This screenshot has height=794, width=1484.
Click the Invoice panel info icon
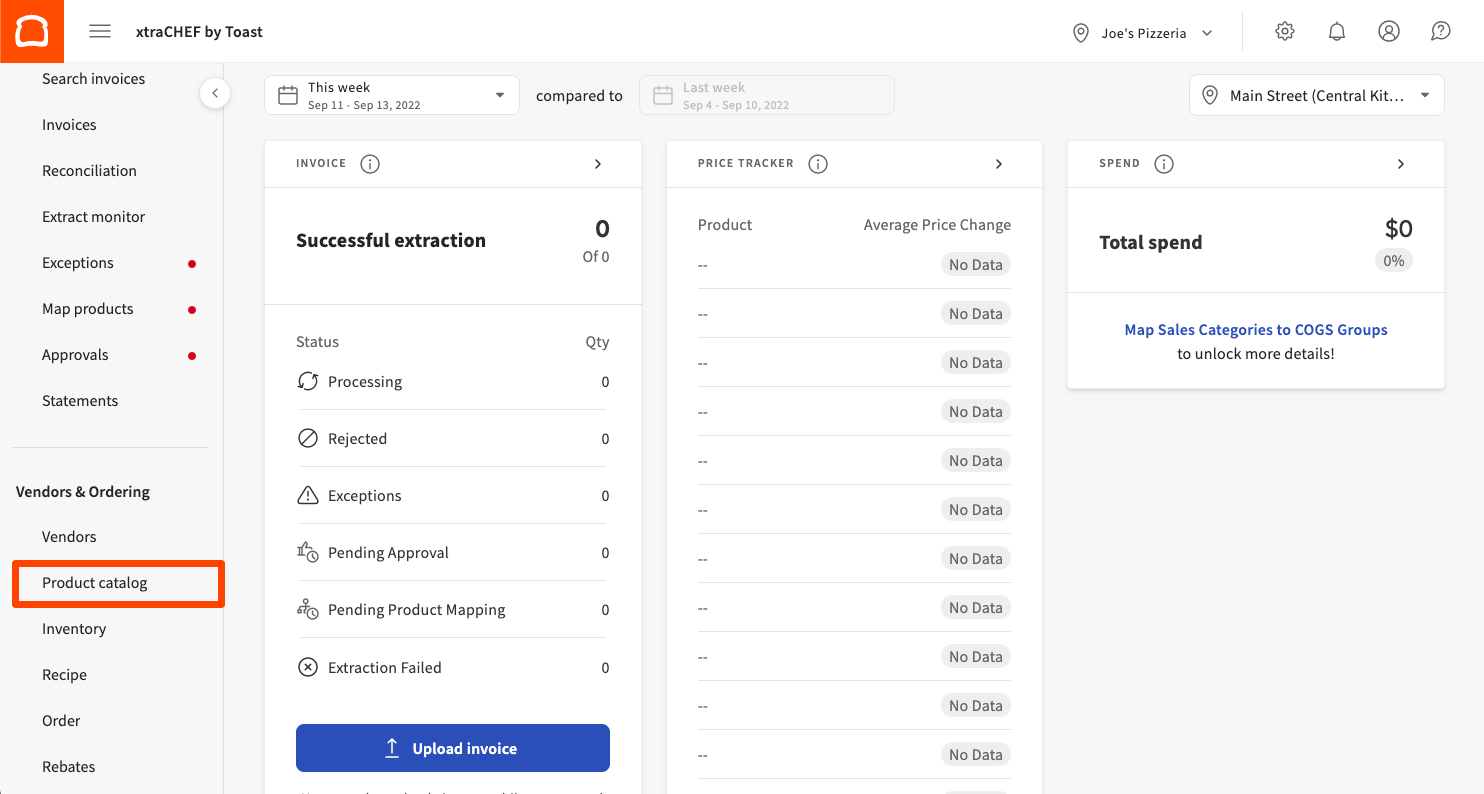click(x=369, y=163)
